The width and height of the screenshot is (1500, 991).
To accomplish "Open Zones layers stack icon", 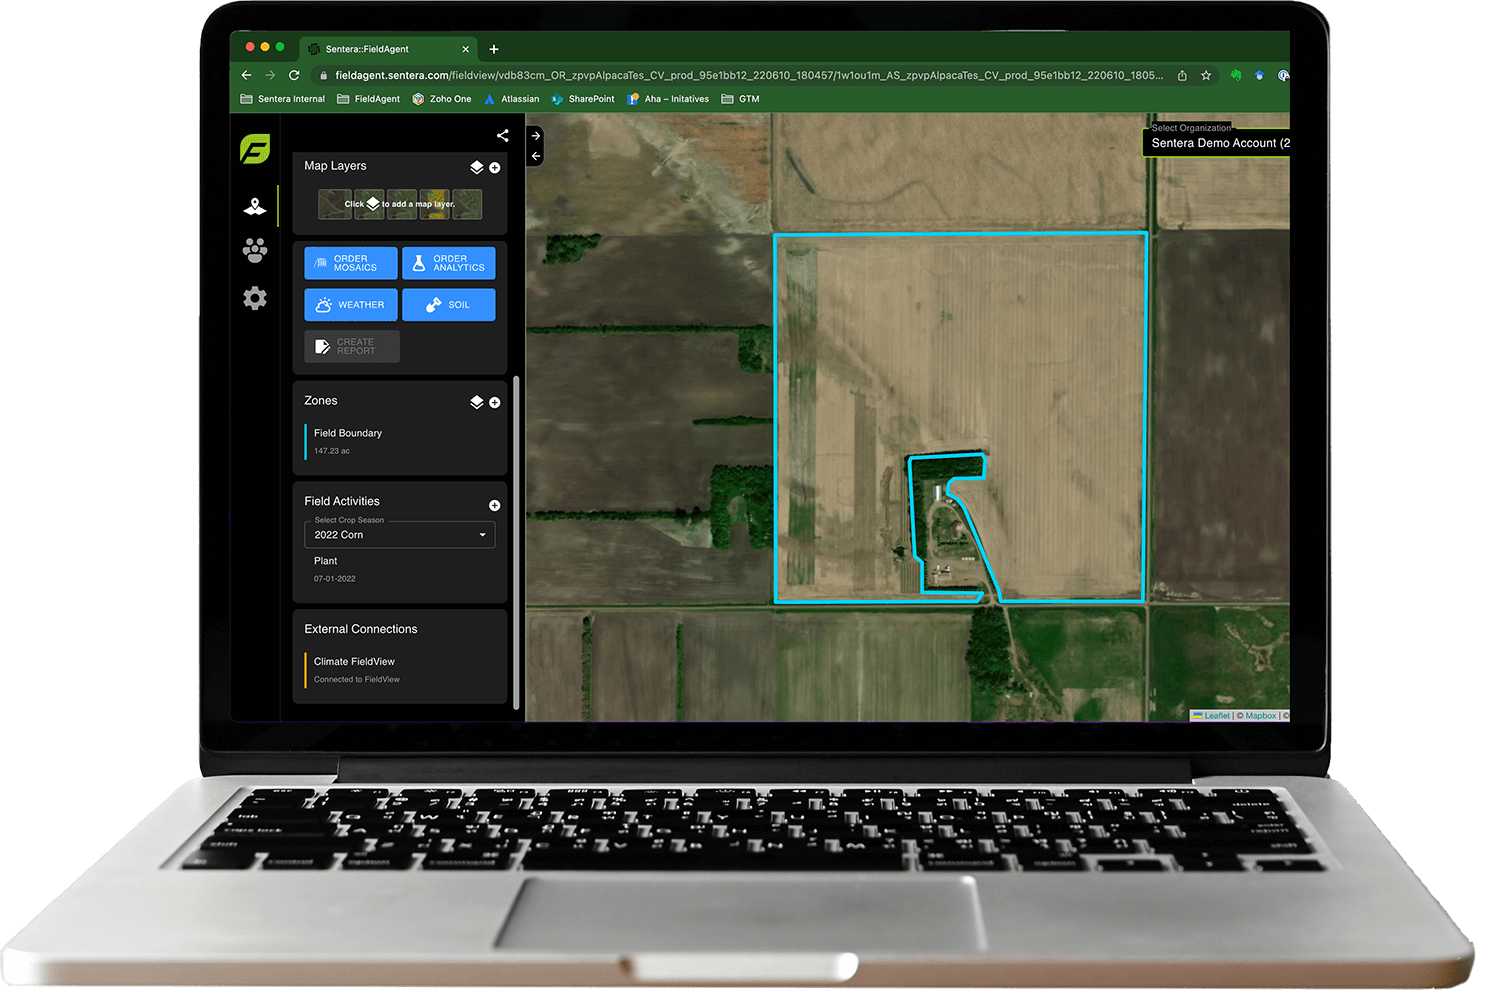I will pos(477,402).
